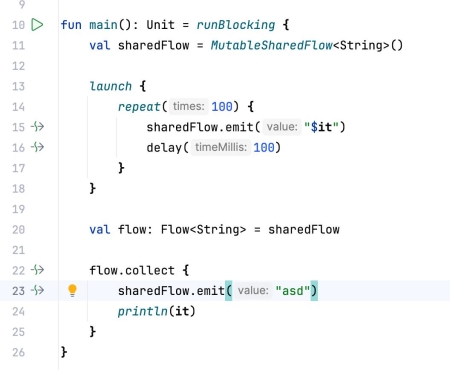Image resolution: width=450 pixels, height=370 pixels.
Task: Click line number 20 in the gutter
Action: [19, 230]
